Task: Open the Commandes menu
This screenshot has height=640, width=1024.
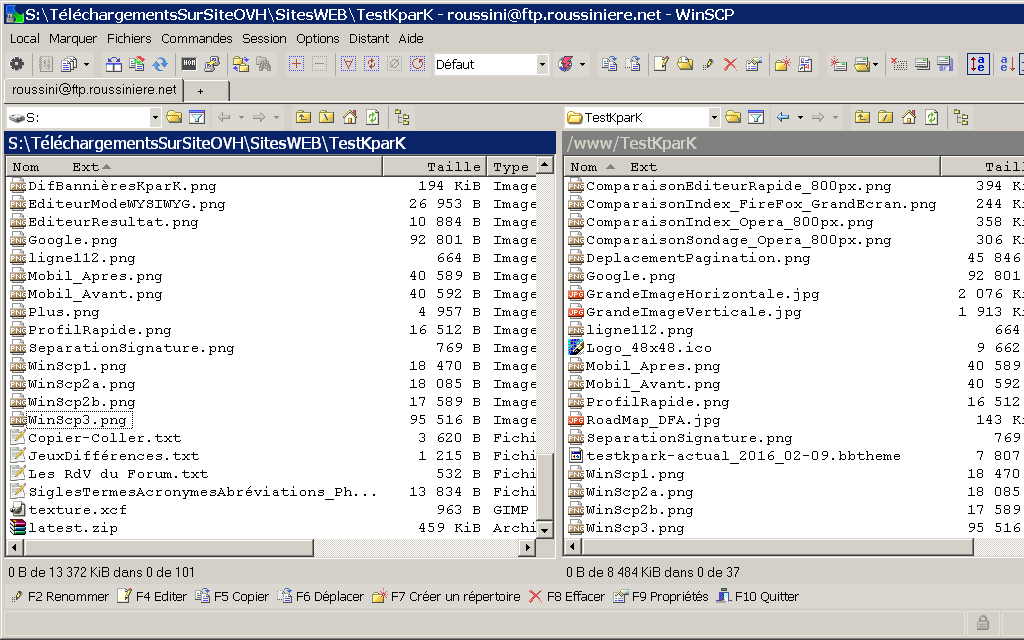Action: coord(197,38)
